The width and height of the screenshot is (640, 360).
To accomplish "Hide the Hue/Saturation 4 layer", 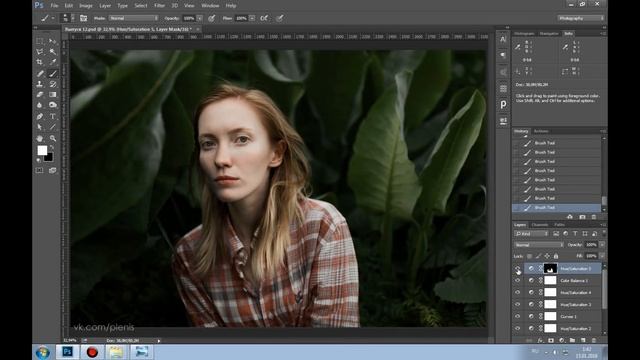I will click(518, 292).
